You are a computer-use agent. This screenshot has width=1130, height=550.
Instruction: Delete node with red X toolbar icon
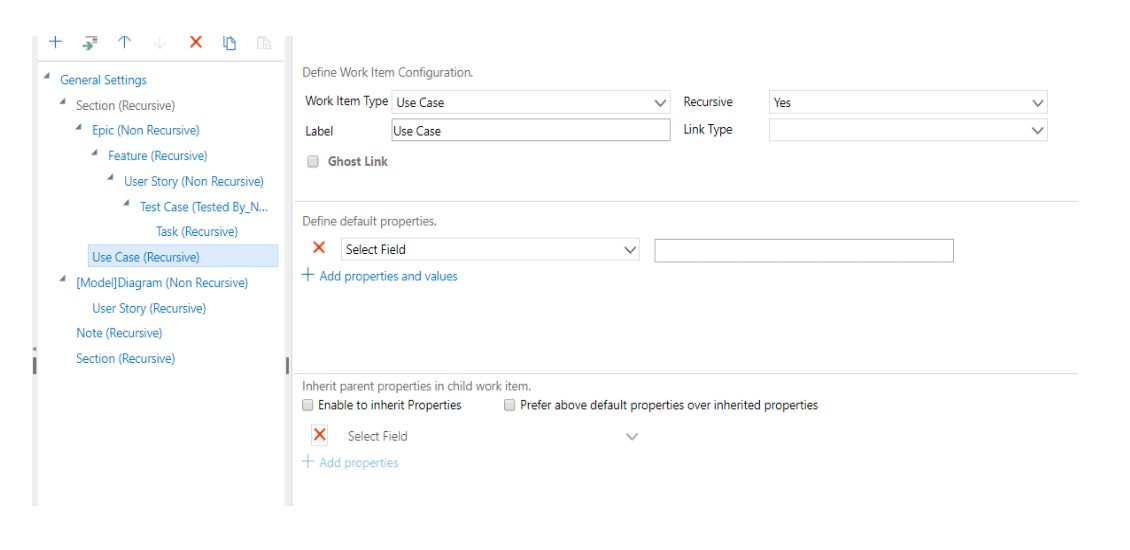195,42
